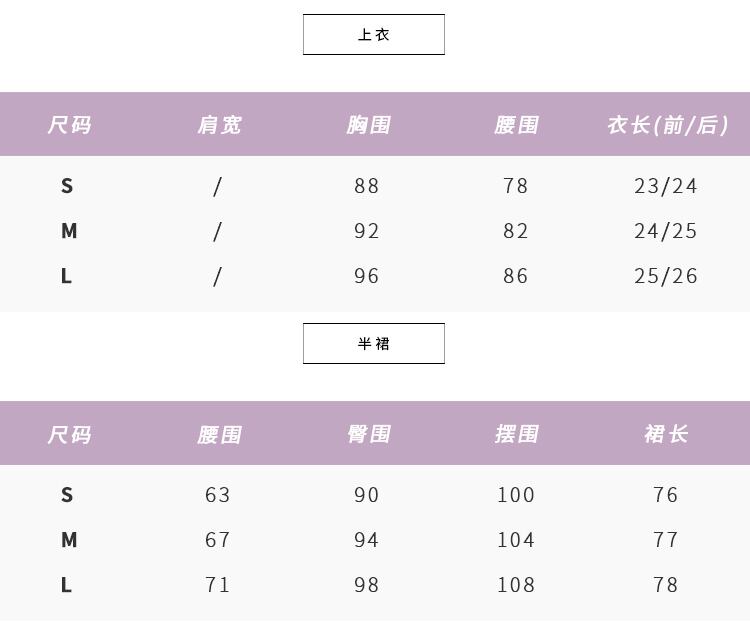This screenshot has height=623, width=750.
Task: Click the hem value 108
Action: coord(516,585)
